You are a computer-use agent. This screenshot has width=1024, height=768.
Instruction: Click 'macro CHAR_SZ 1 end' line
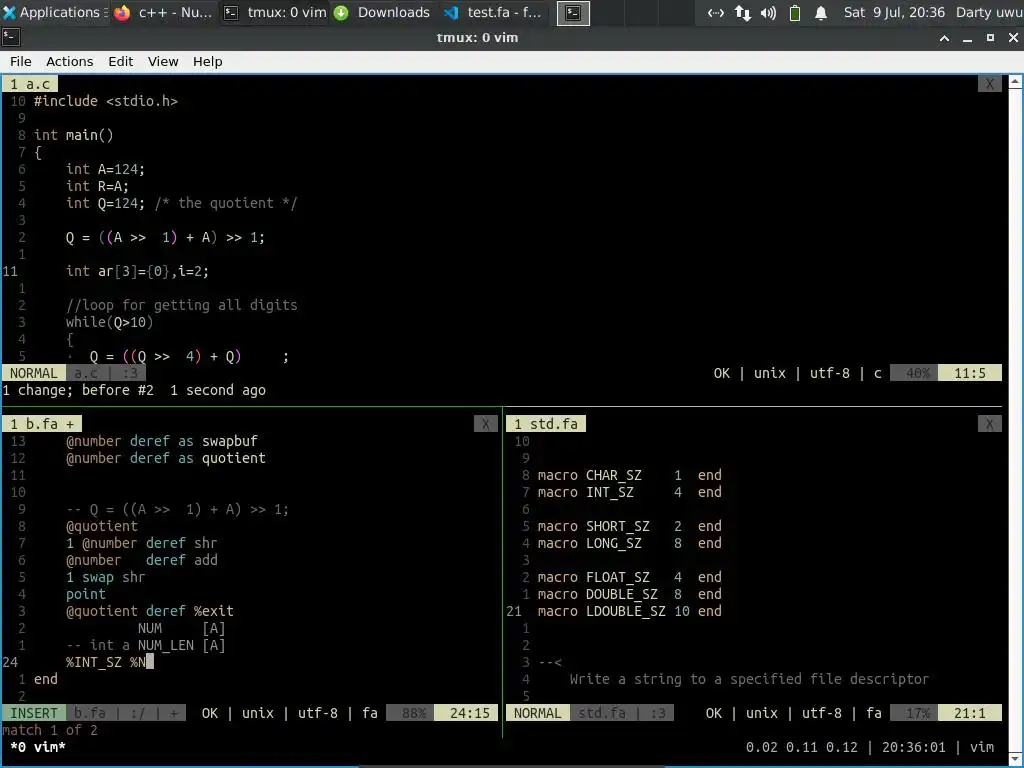click(x=630, y=475)
